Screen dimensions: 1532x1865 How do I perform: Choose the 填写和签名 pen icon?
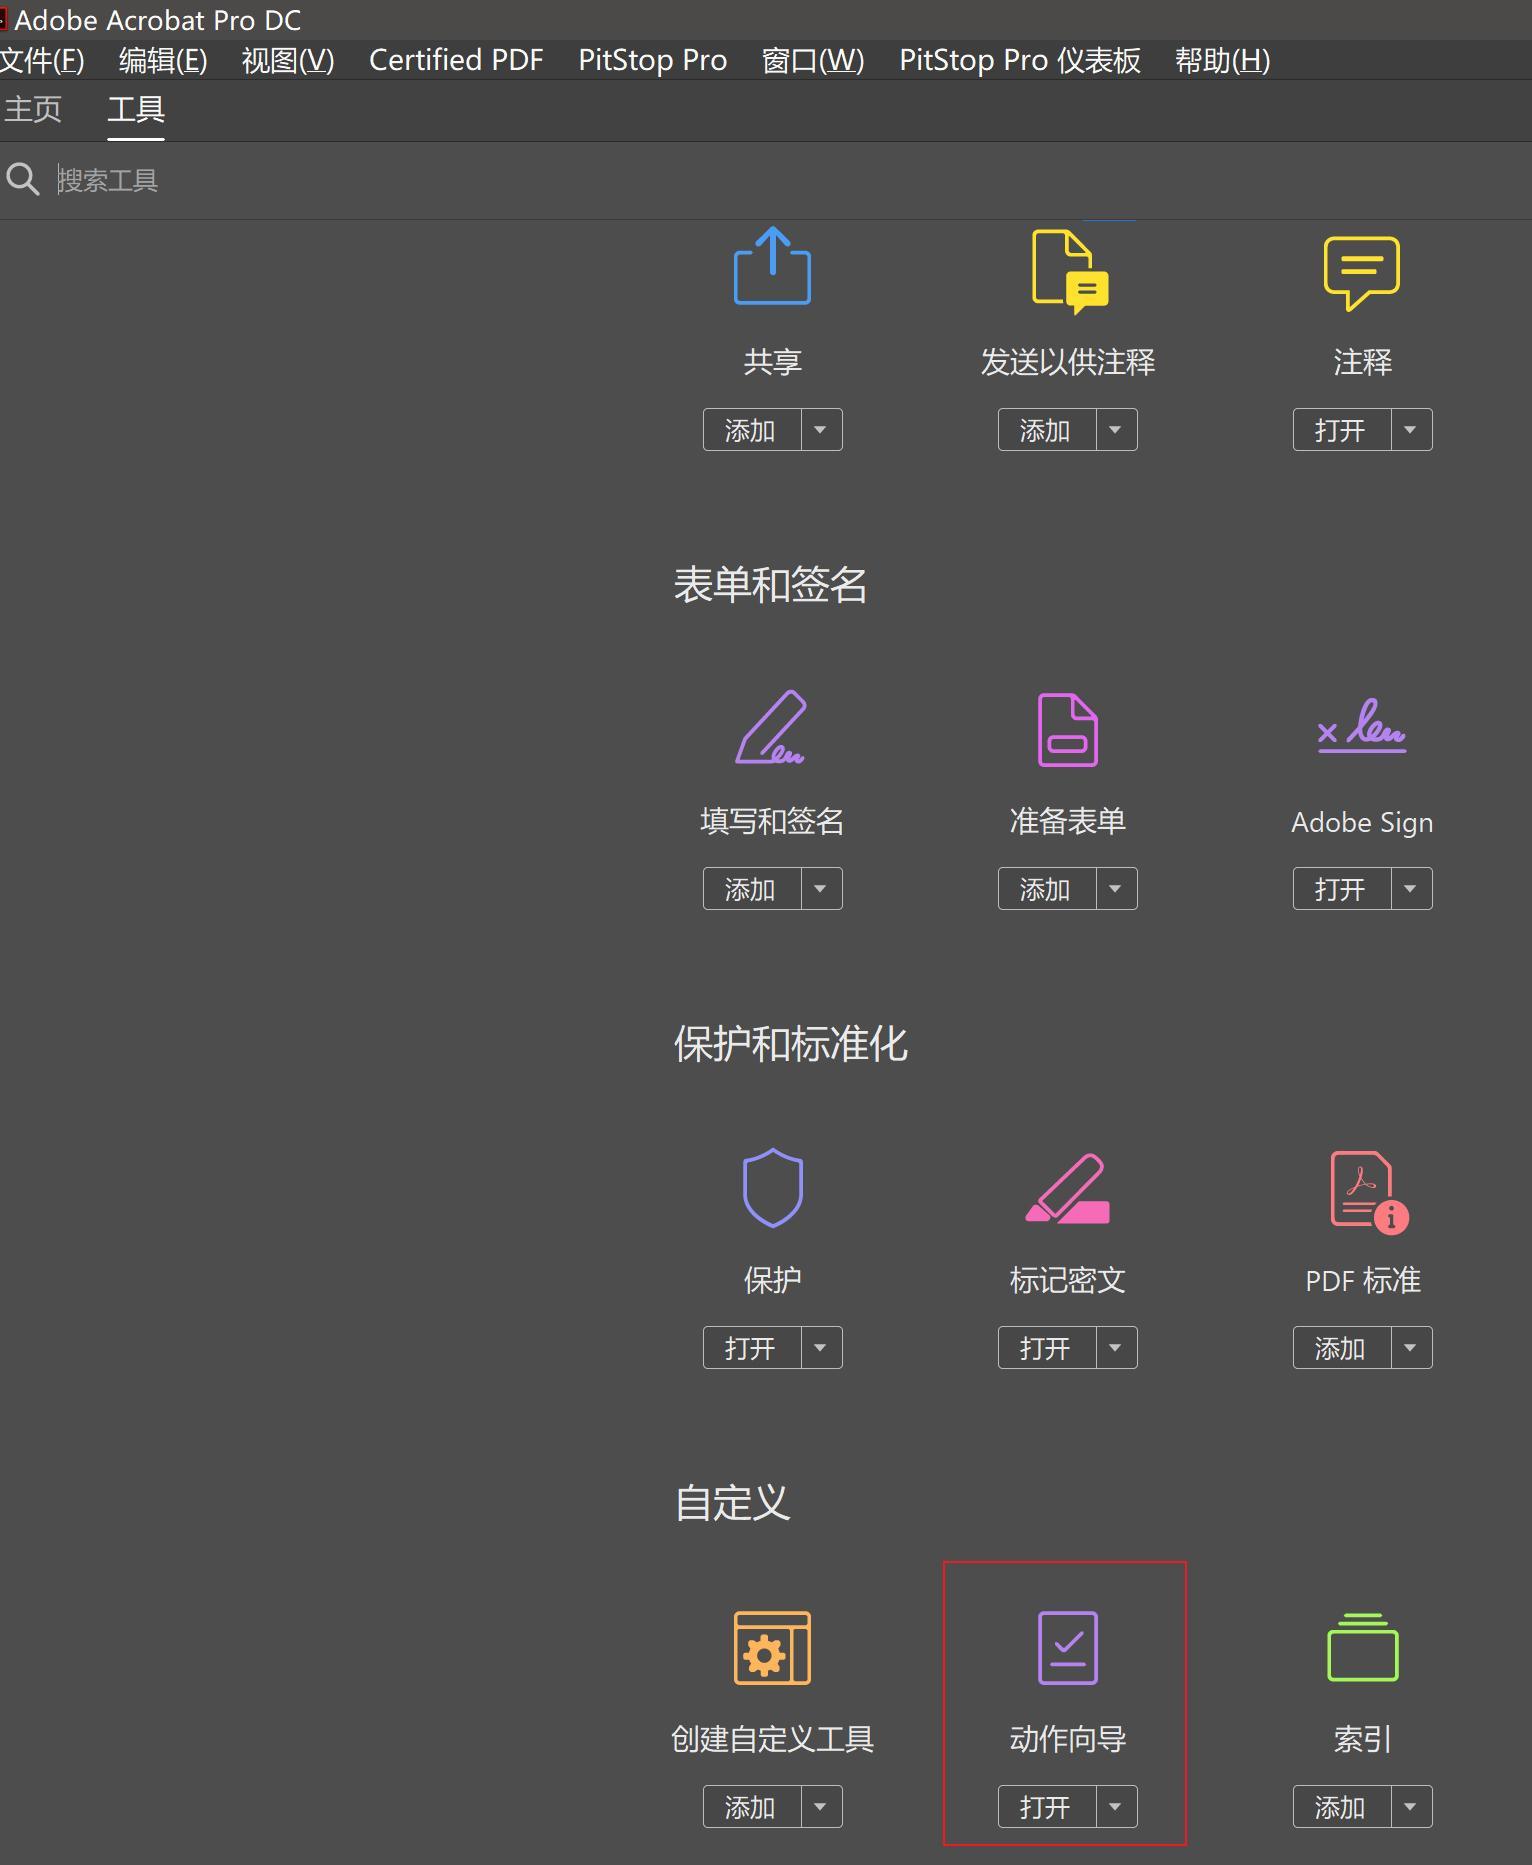pyautogui.click(x=771, y=727)
